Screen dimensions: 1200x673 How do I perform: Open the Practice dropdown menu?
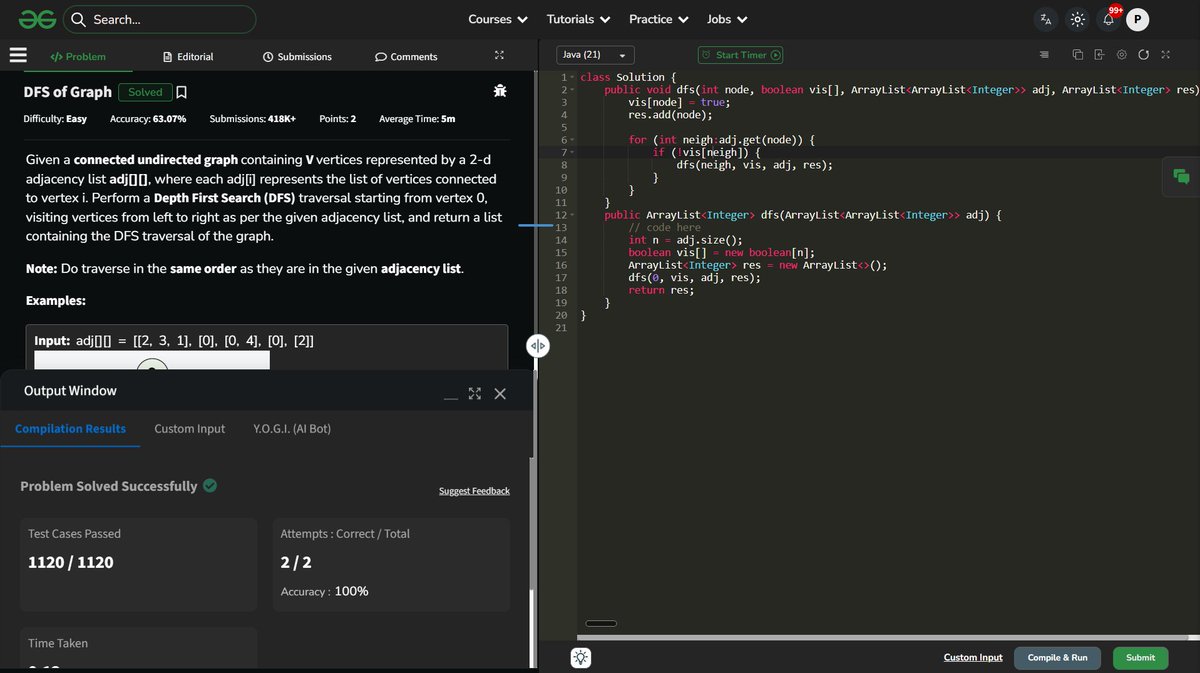coord(658,19)
